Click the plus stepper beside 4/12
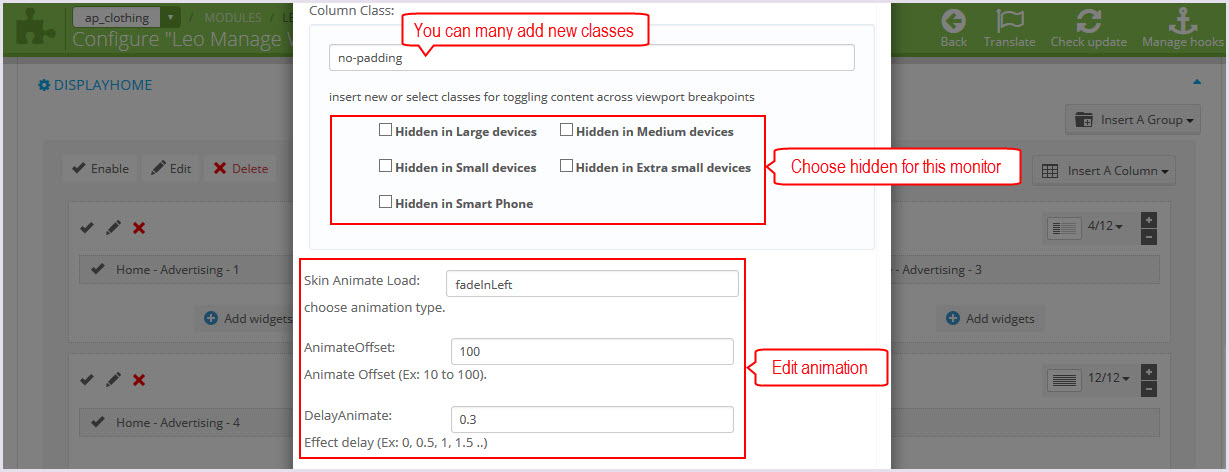Screen dimensions: 1229x472 [x=1149, y=220]
